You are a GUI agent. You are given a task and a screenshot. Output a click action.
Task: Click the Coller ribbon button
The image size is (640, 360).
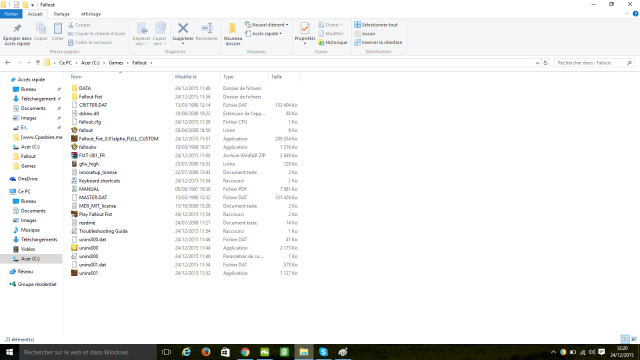[58, 32]
